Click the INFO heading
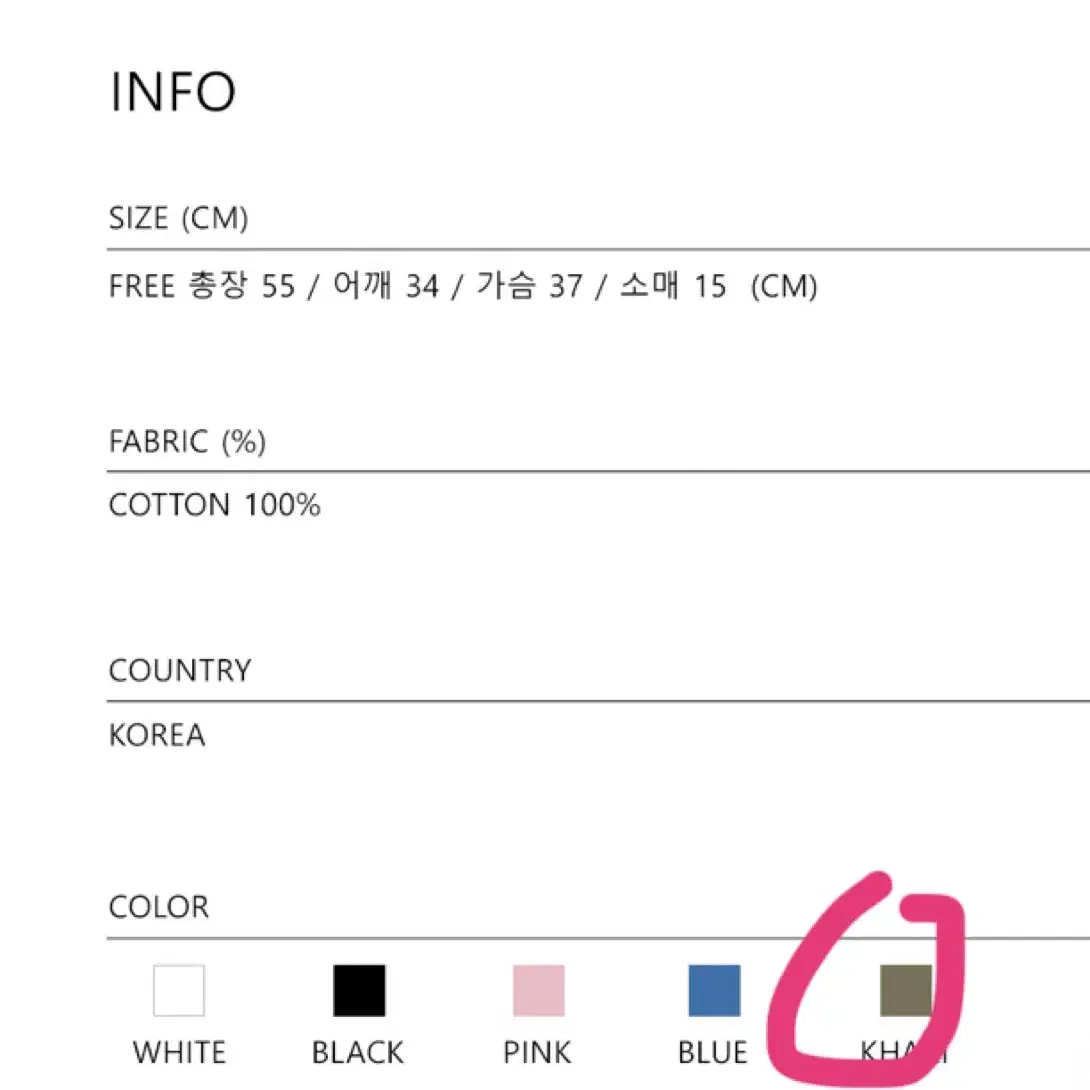Image resolution: width=1090 pixels, height=1090 pixels. 172,91
